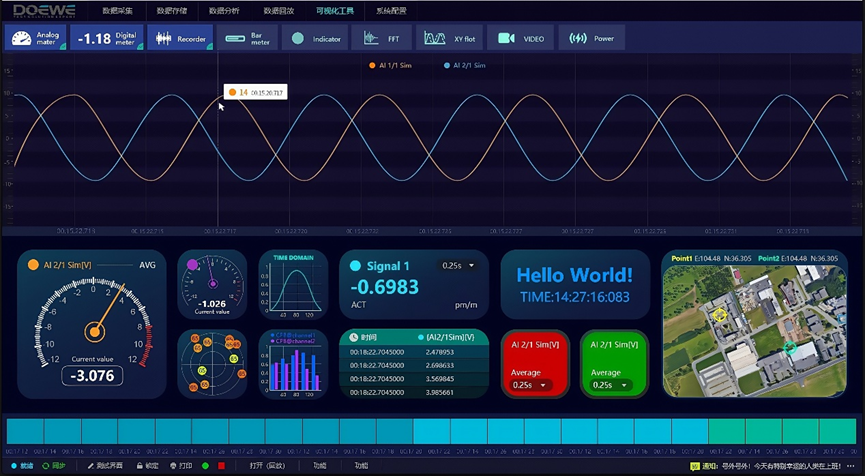The width and height of the screenshot is (865, 476).
Task: Toggle AI 1/1 Sim legend in chart
Action: coord(392,65)
